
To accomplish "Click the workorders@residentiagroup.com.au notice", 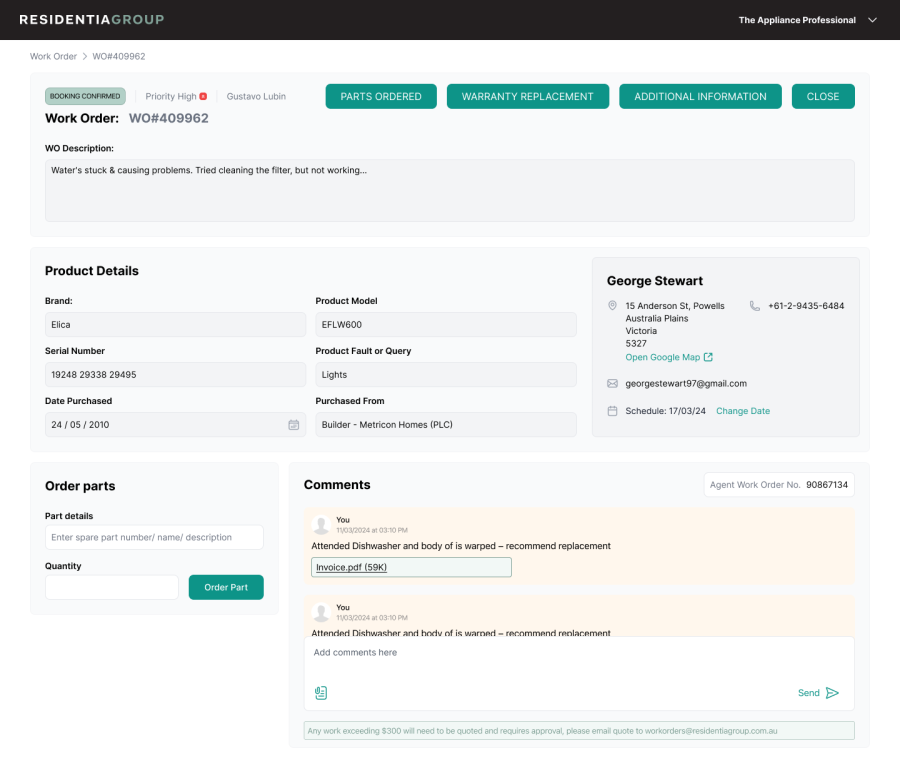I will [579, 731].
